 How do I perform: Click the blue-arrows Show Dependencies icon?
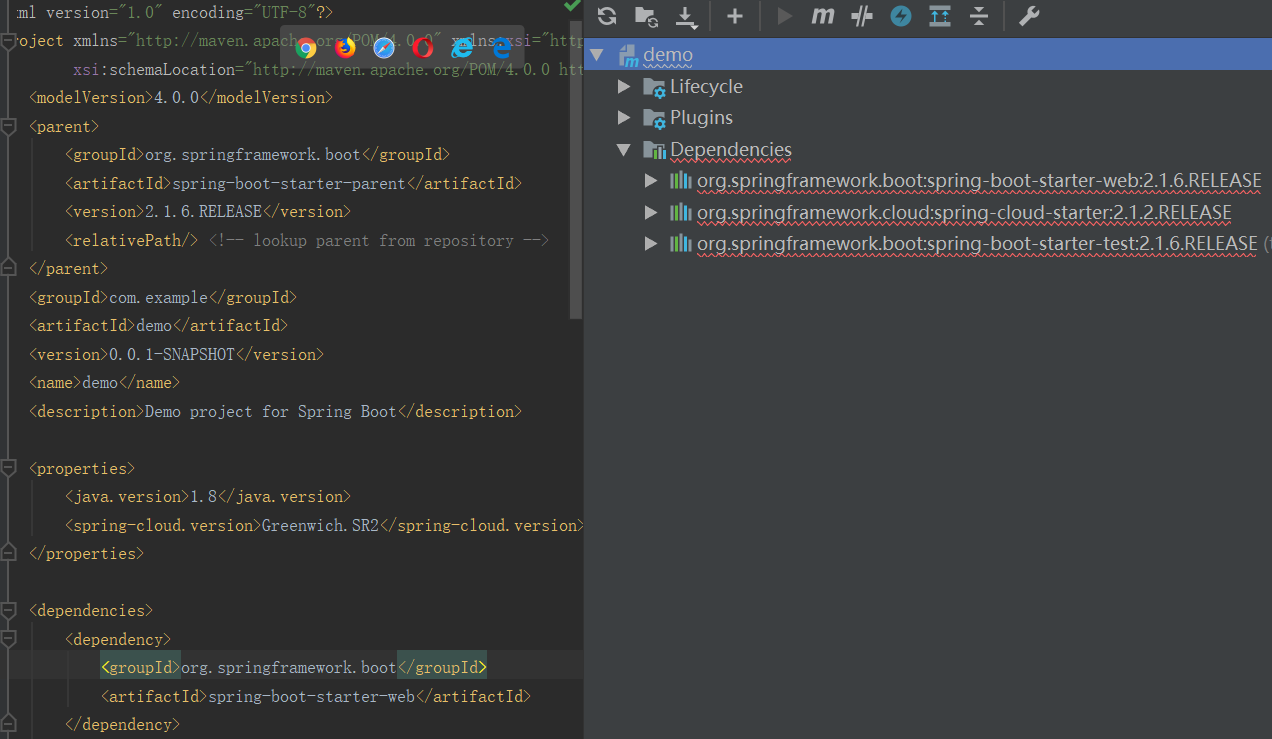940,16
